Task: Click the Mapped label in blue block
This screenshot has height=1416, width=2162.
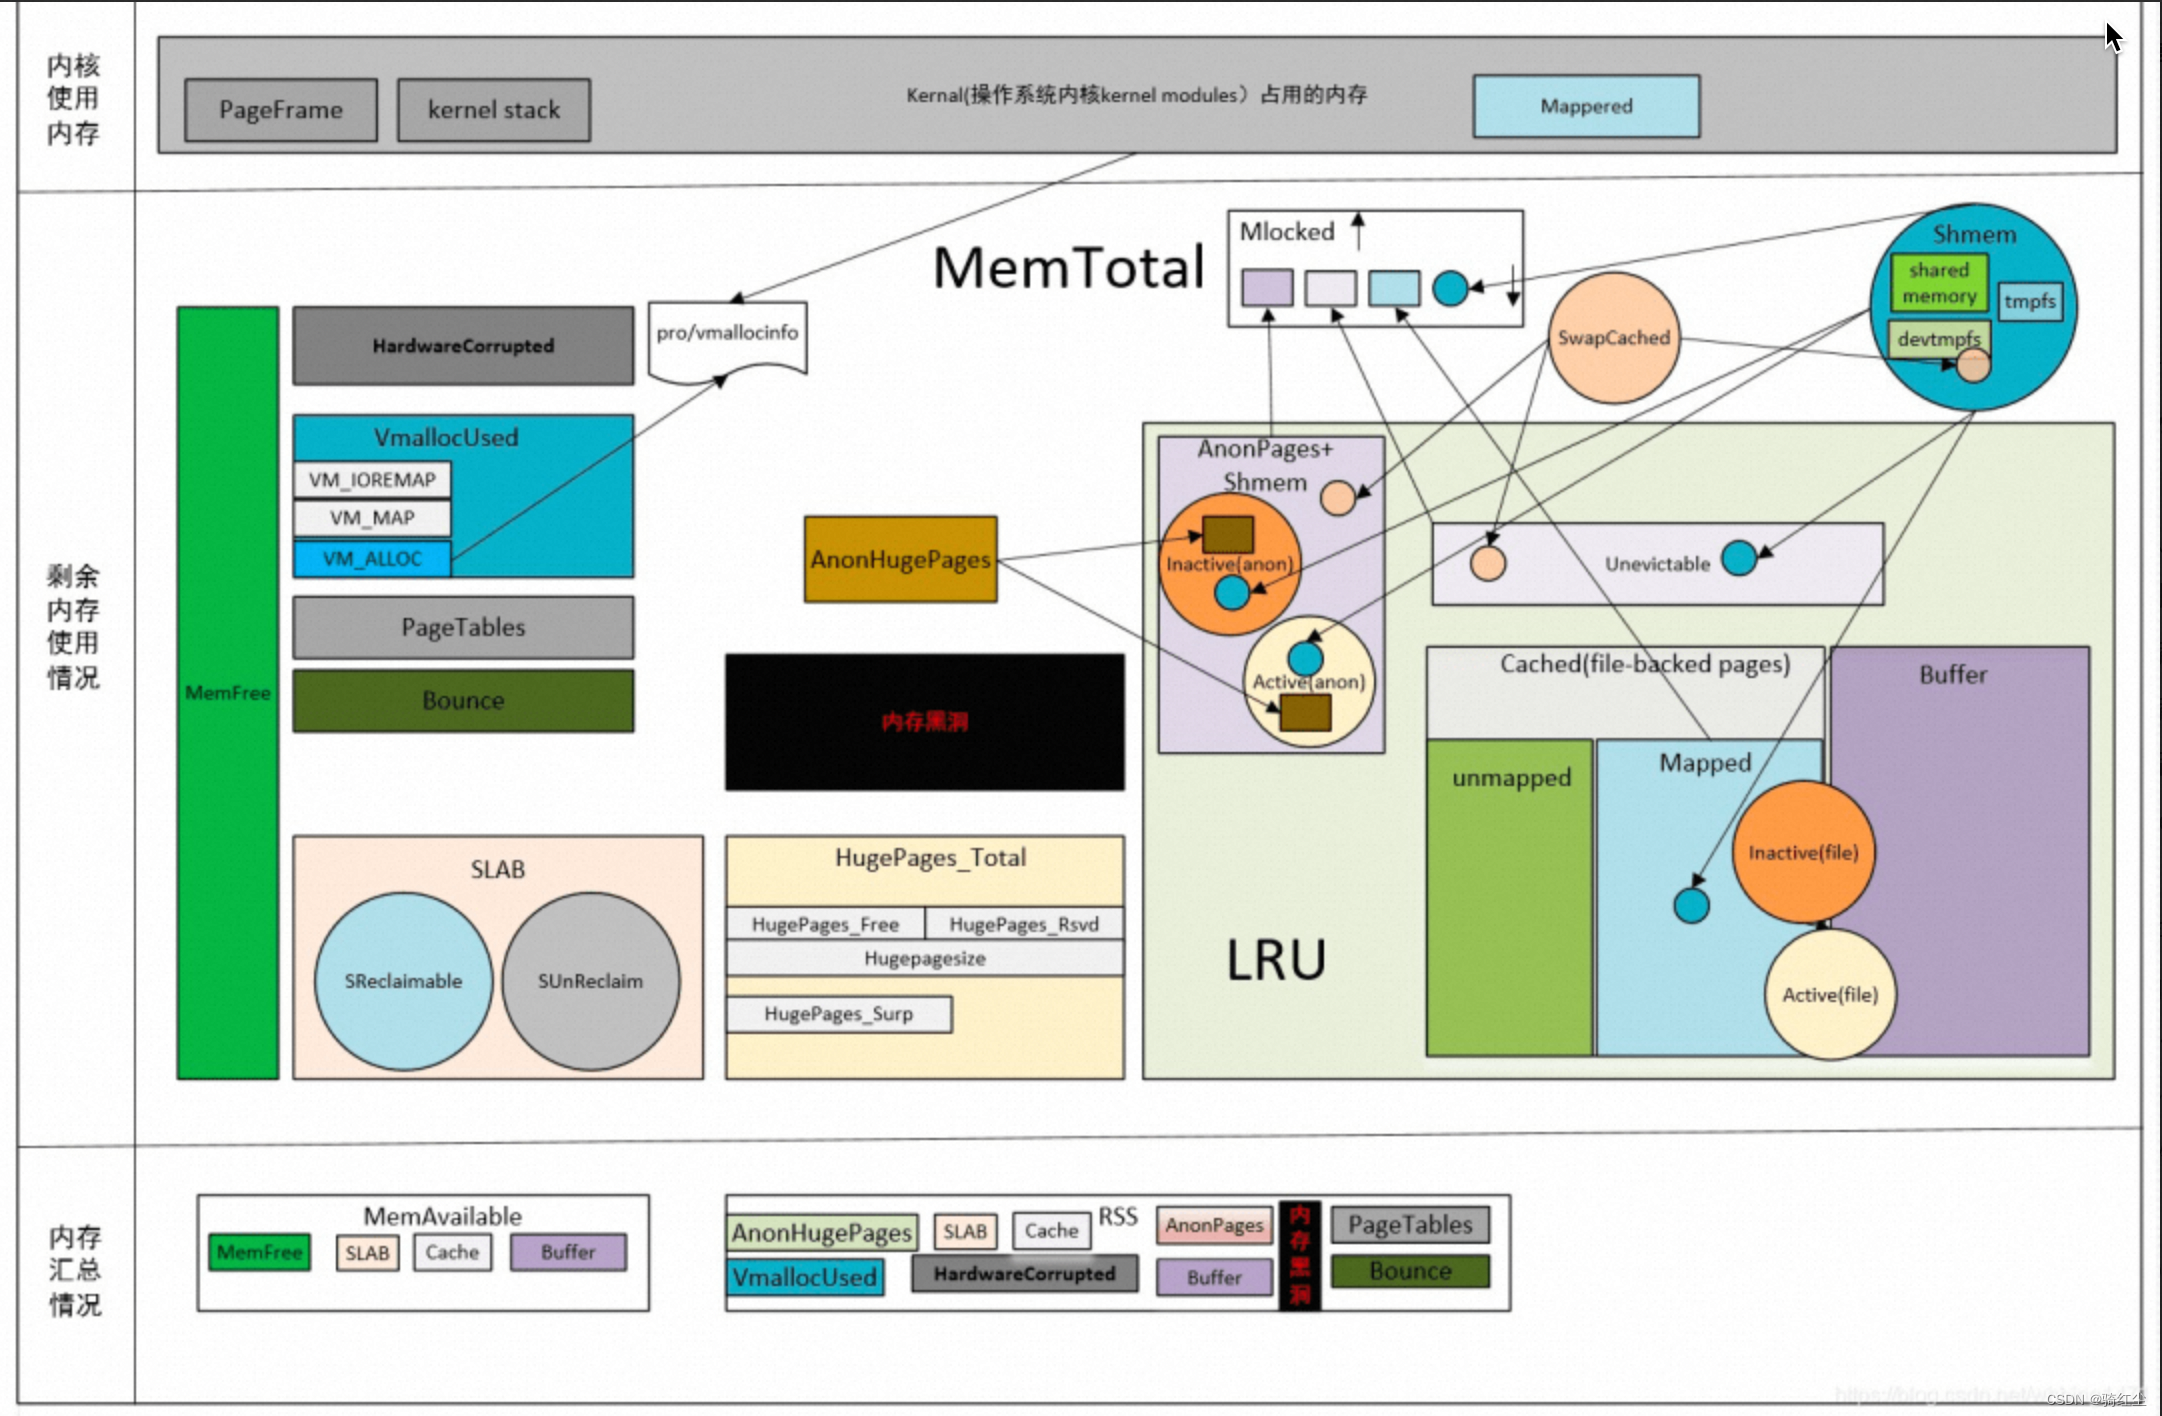Action: tap(1705, 763)
